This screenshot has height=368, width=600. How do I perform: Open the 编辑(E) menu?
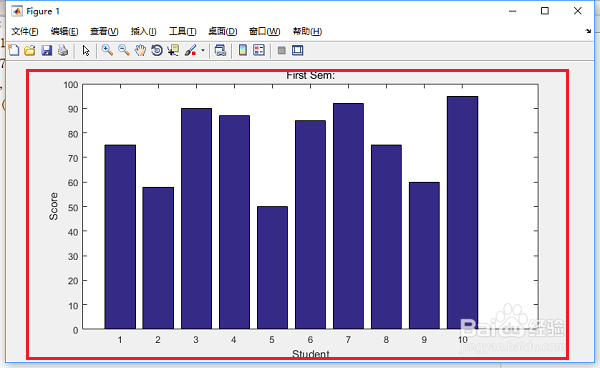[65, 31]
